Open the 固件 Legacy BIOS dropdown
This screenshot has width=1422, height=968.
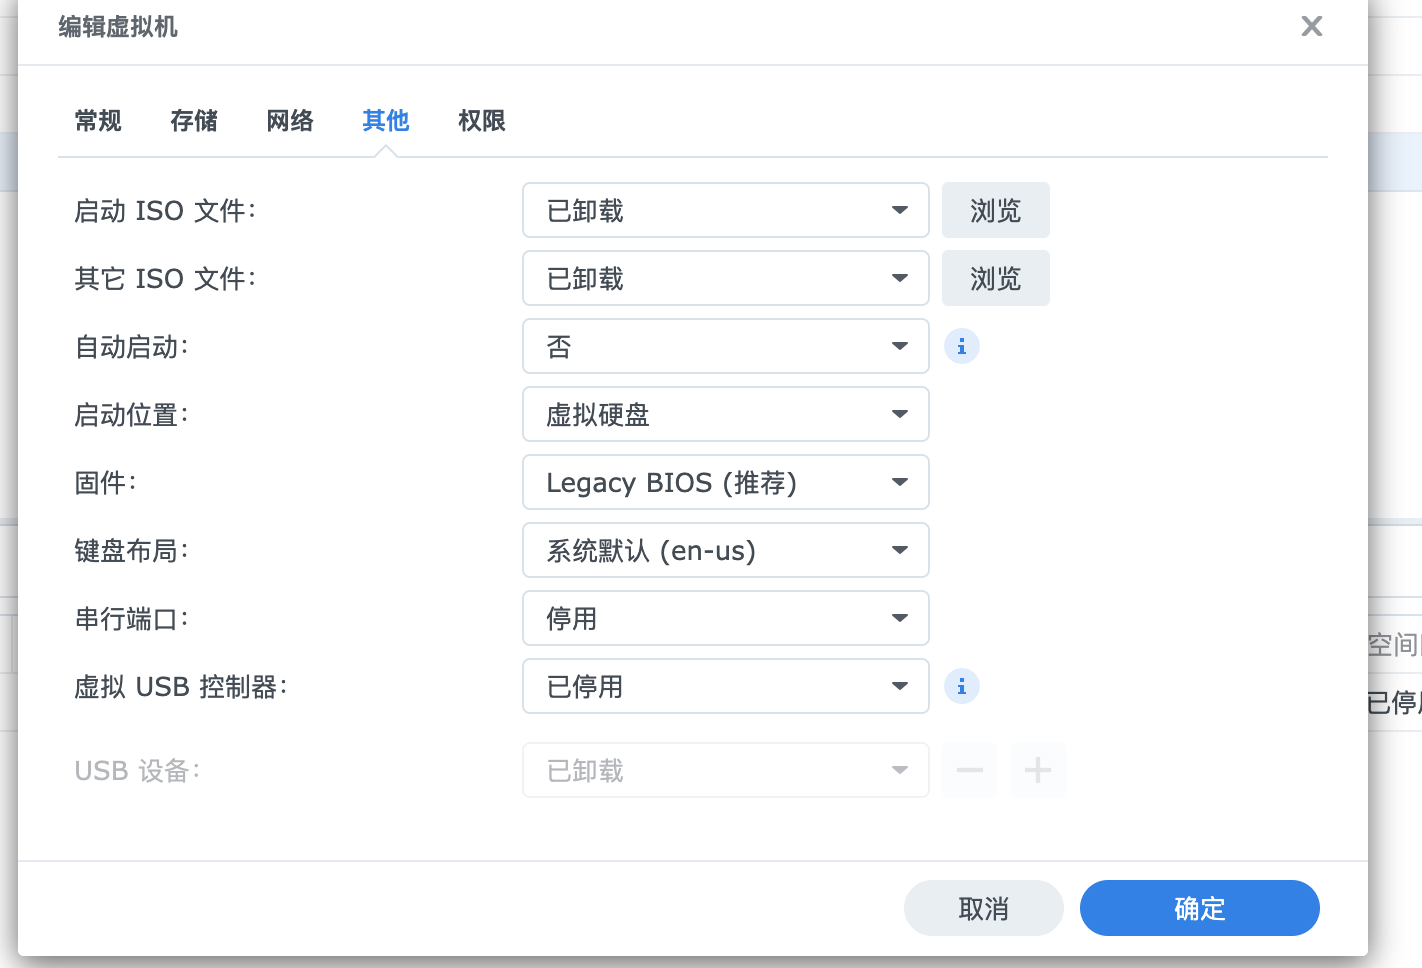tap(725, 482)
